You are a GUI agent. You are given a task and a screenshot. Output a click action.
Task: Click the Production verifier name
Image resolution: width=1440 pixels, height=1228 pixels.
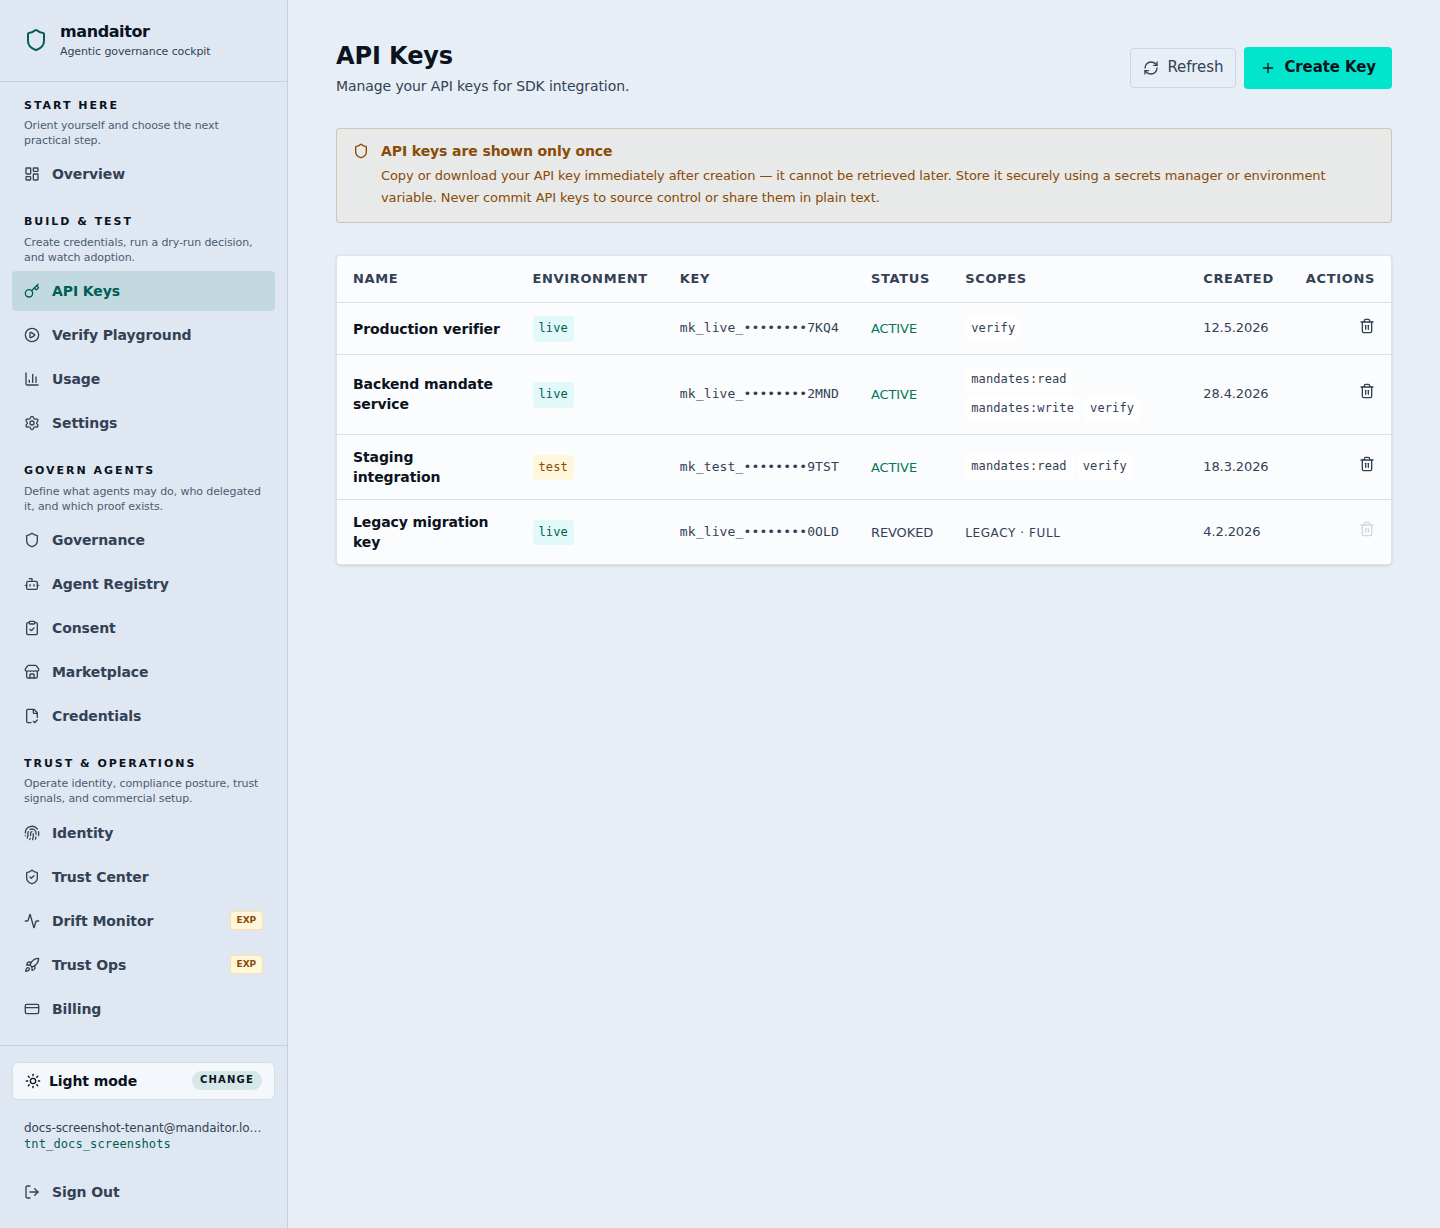tap(426, 329)
